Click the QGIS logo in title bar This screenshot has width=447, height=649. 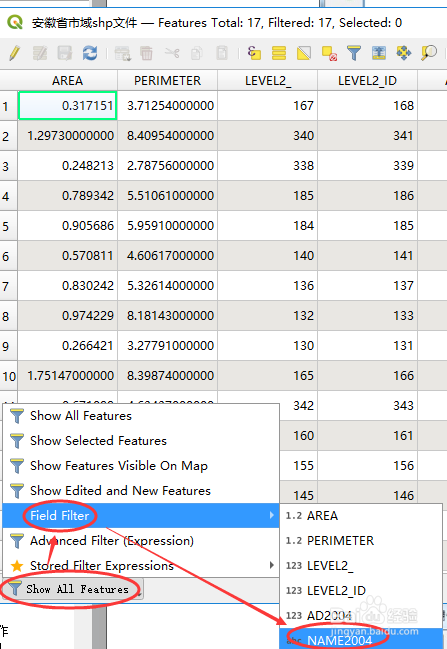pos(15,22)
